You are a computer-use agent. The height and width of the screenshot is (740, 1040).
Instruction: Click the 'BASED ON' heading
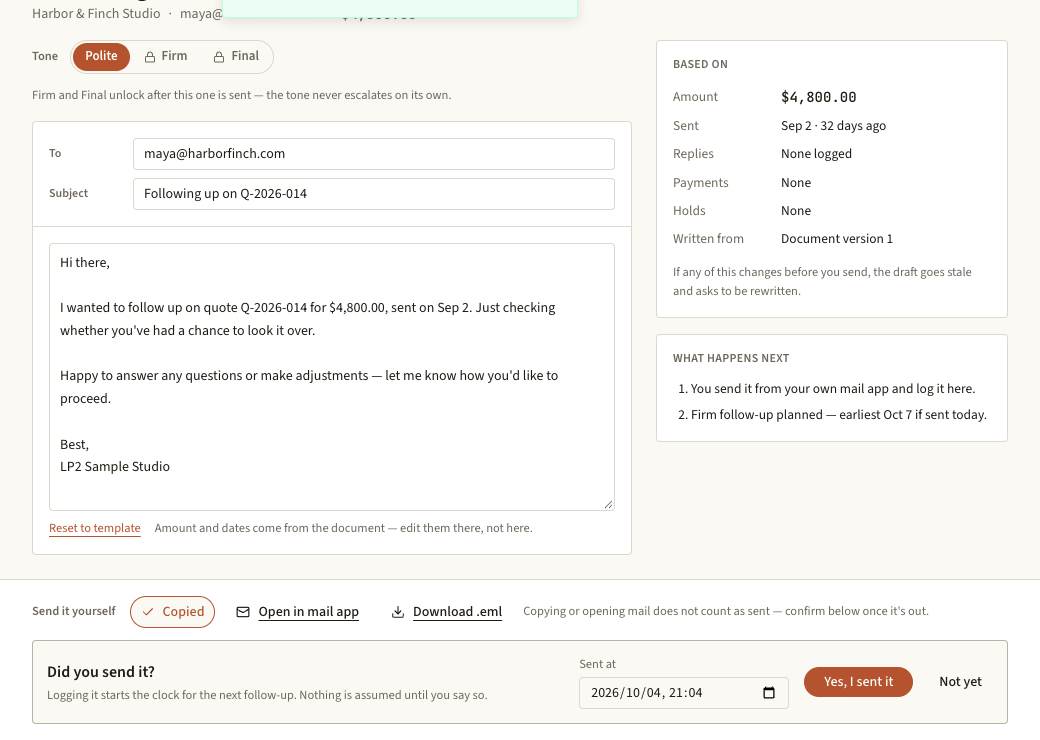(x=700, y=64)
